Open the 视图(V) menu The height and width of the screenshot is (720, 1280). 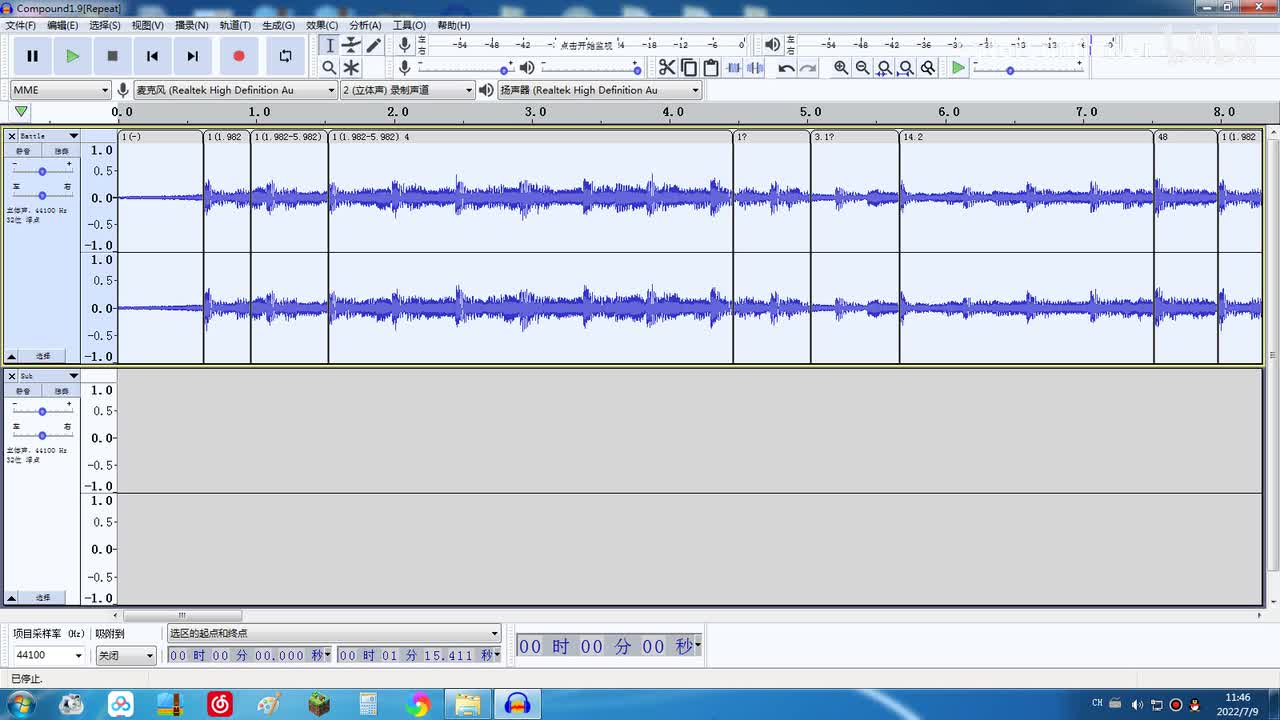point(148,25)
